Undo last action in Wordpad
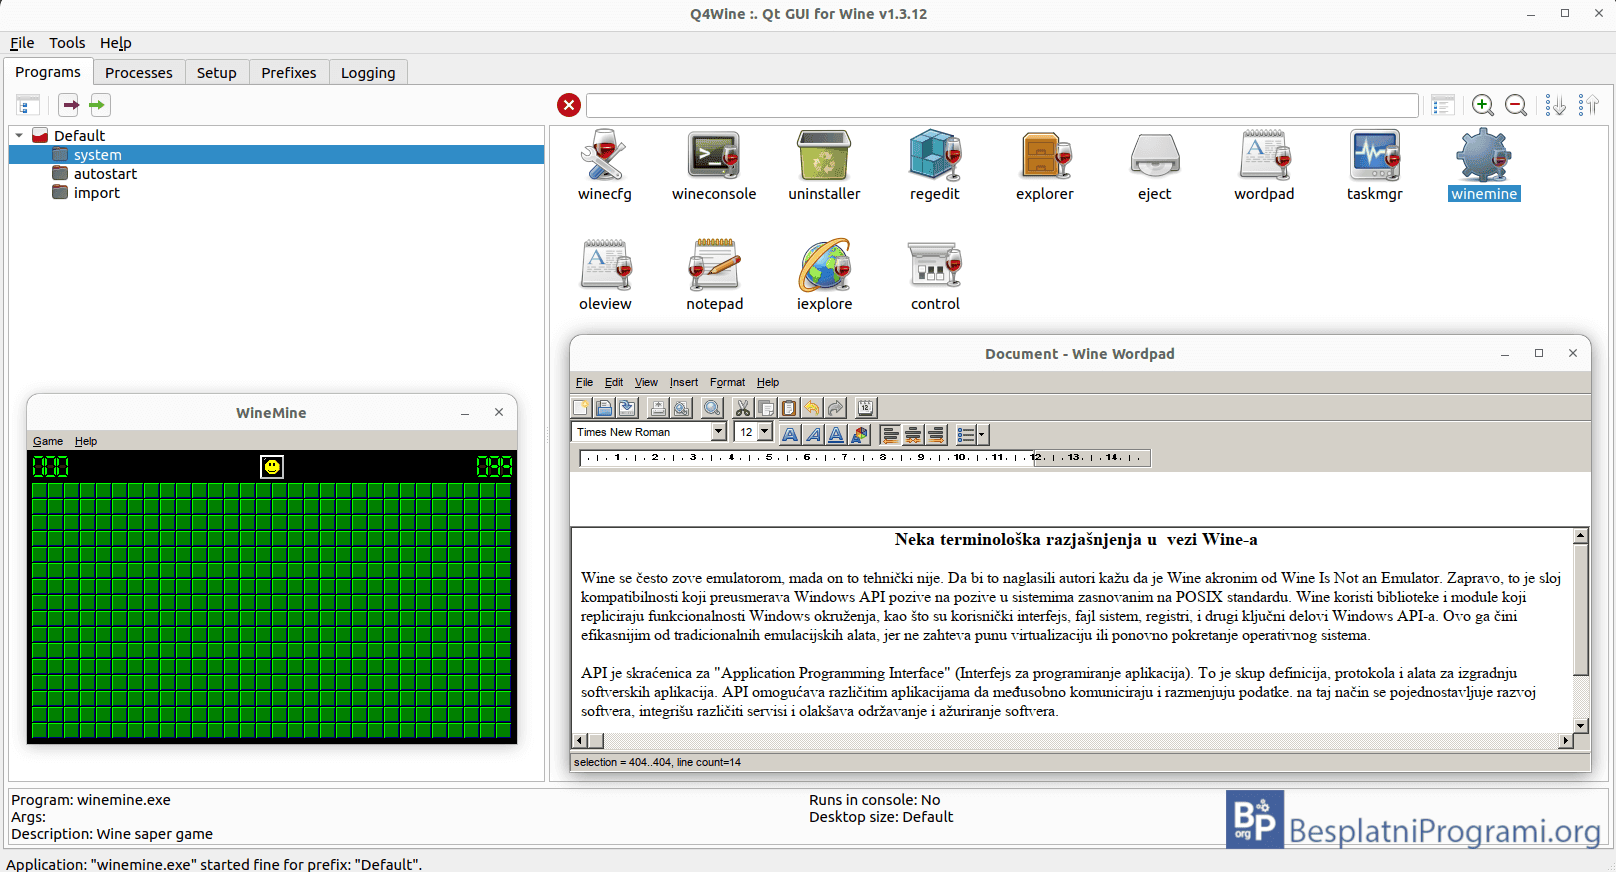Screen dimensions: 1616x872 coord(812,407)
